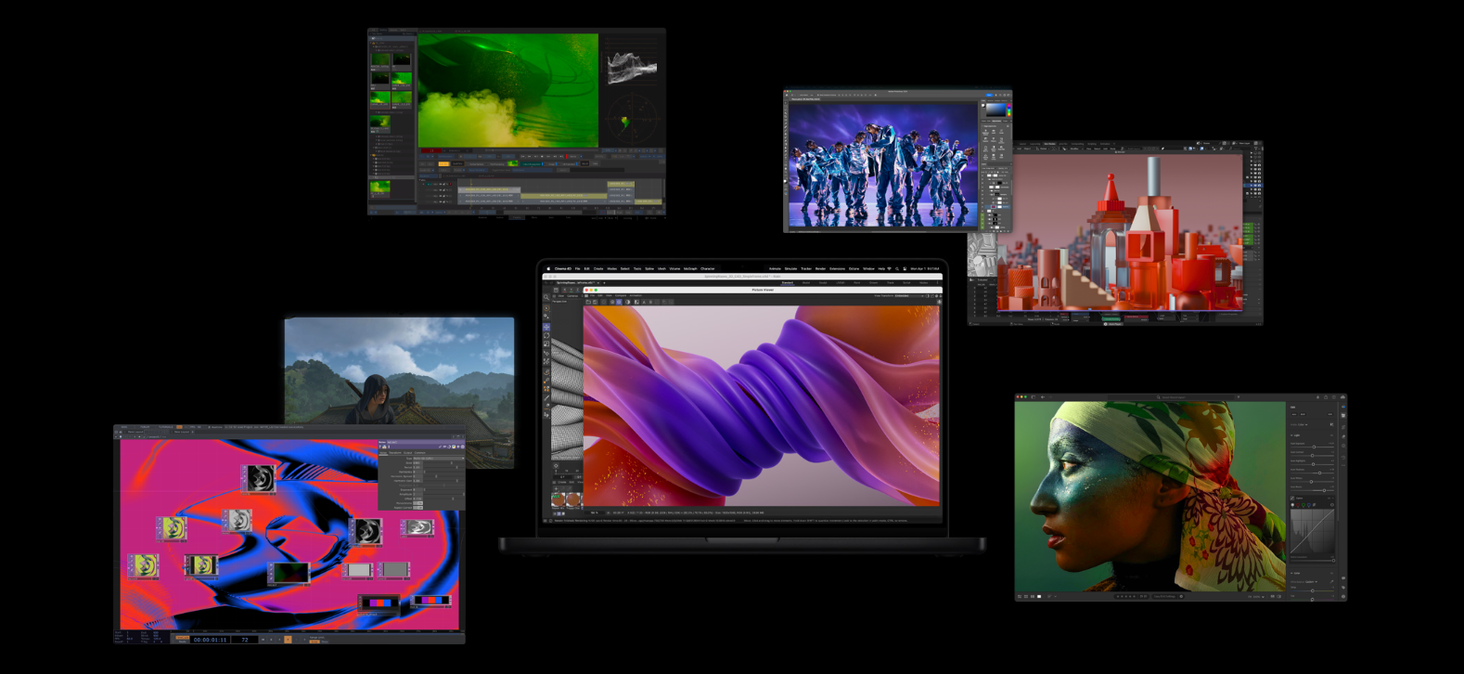Image resolution: width=1464 pixels, height=674 pixels.
Task: Open the White Balance dropdown in Lightroom
Action: tap(1311, 582)
